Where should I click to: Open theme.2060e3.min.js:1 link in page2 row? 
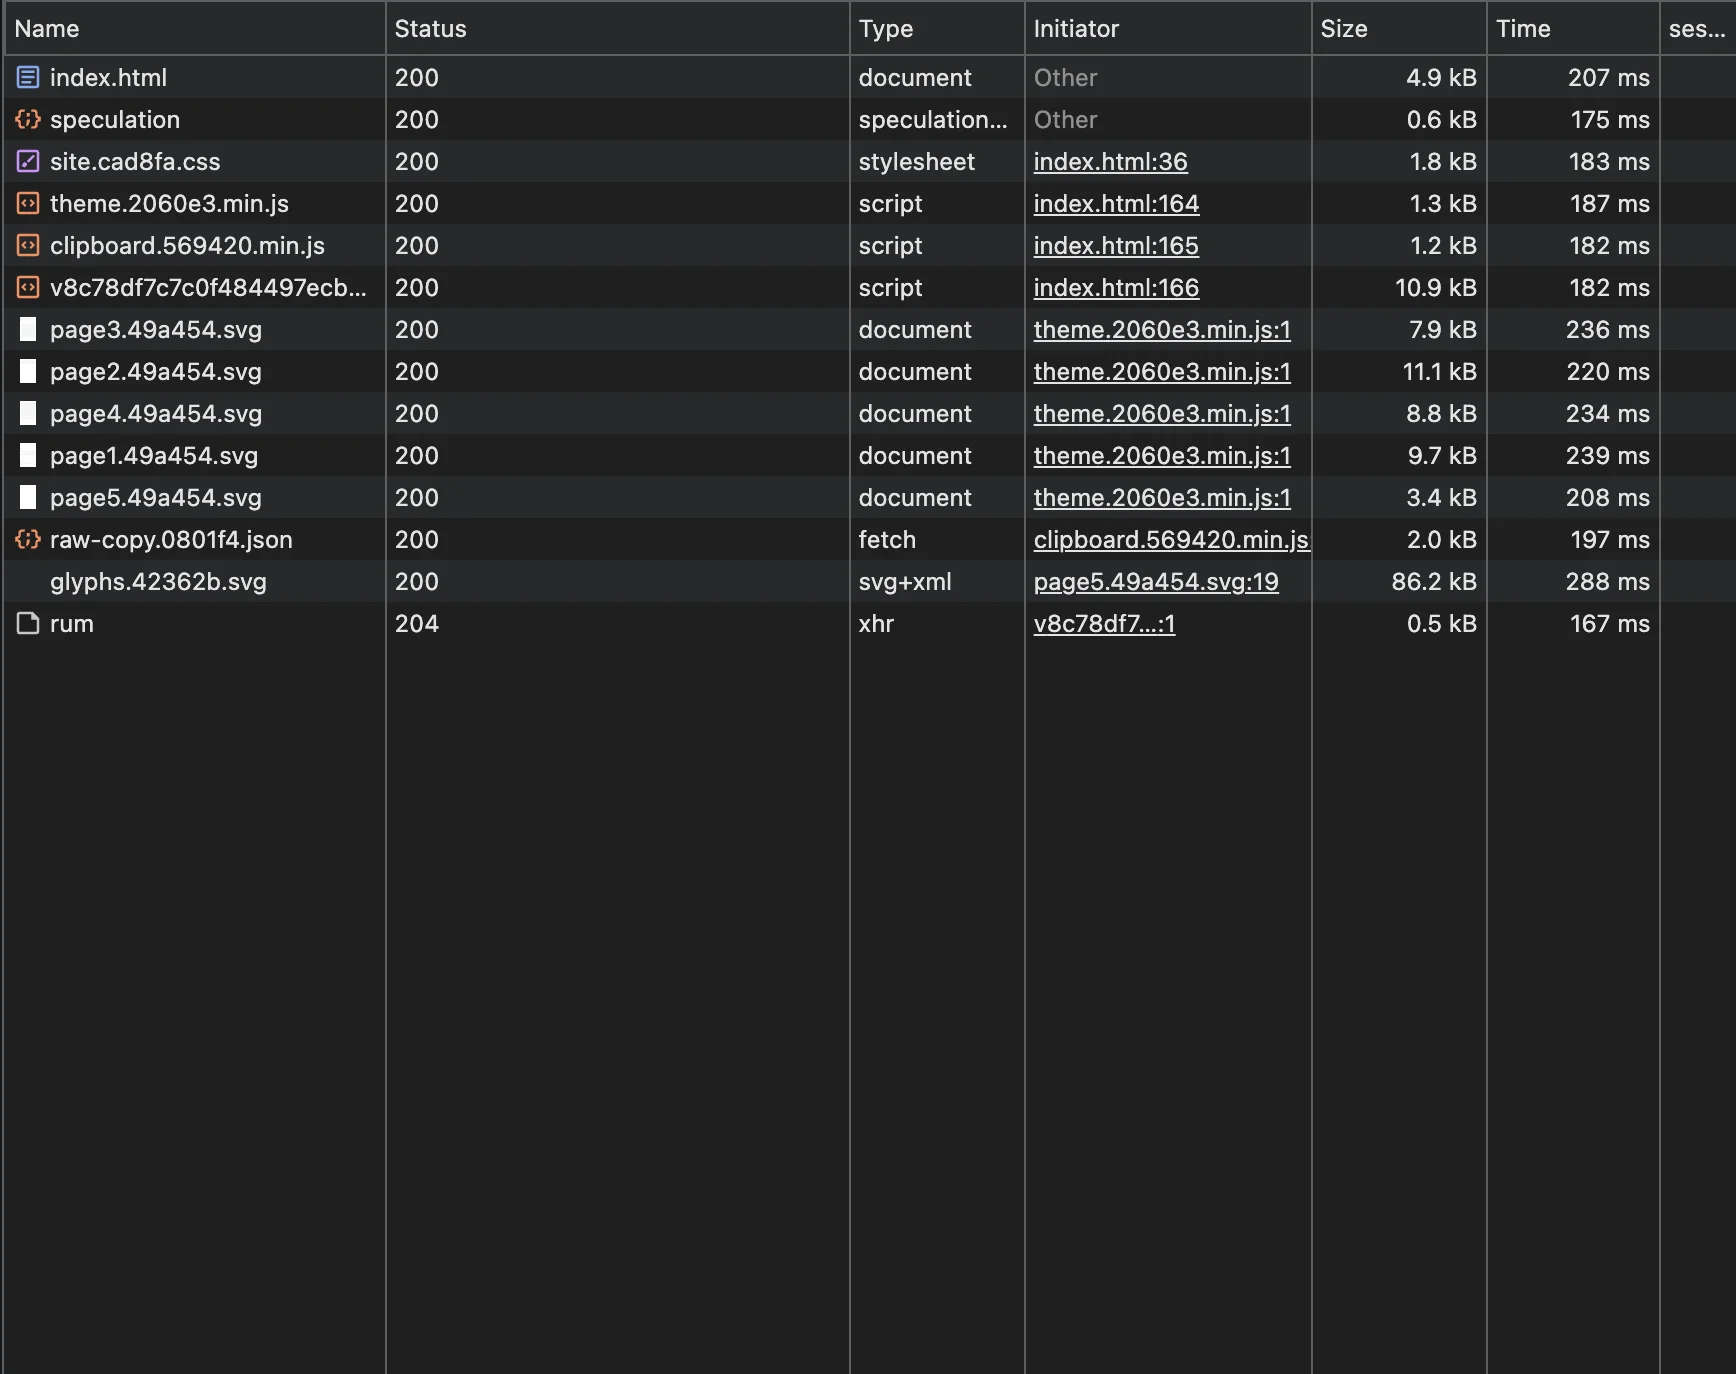(x=1162, y=371)
